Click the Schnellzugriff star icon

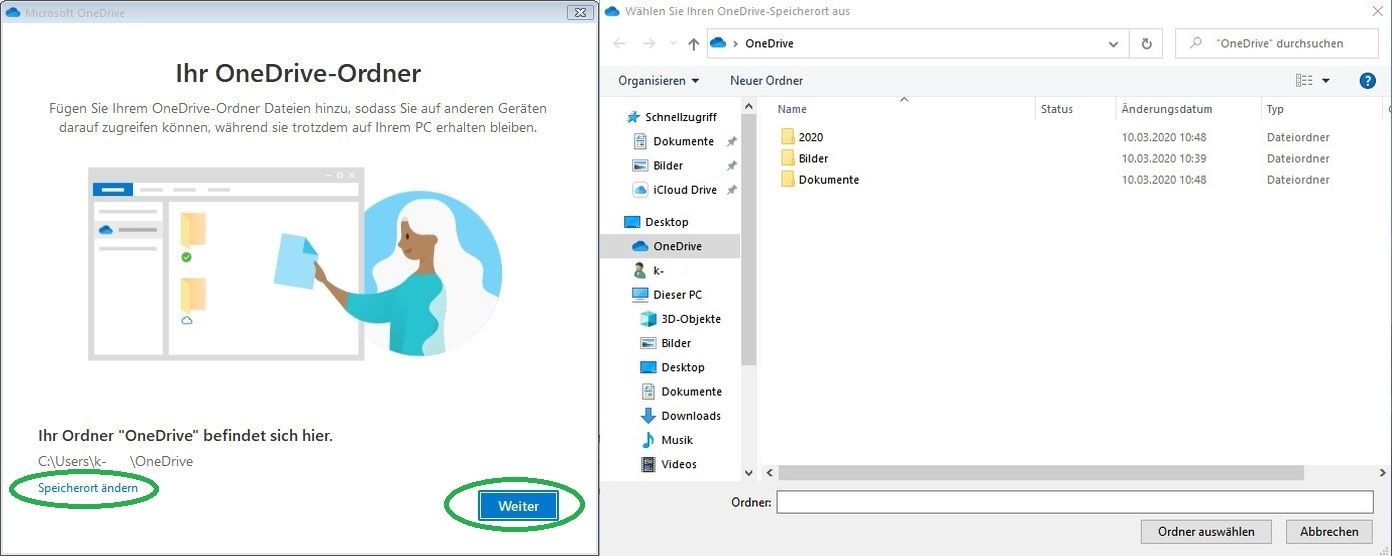(633, 117)
